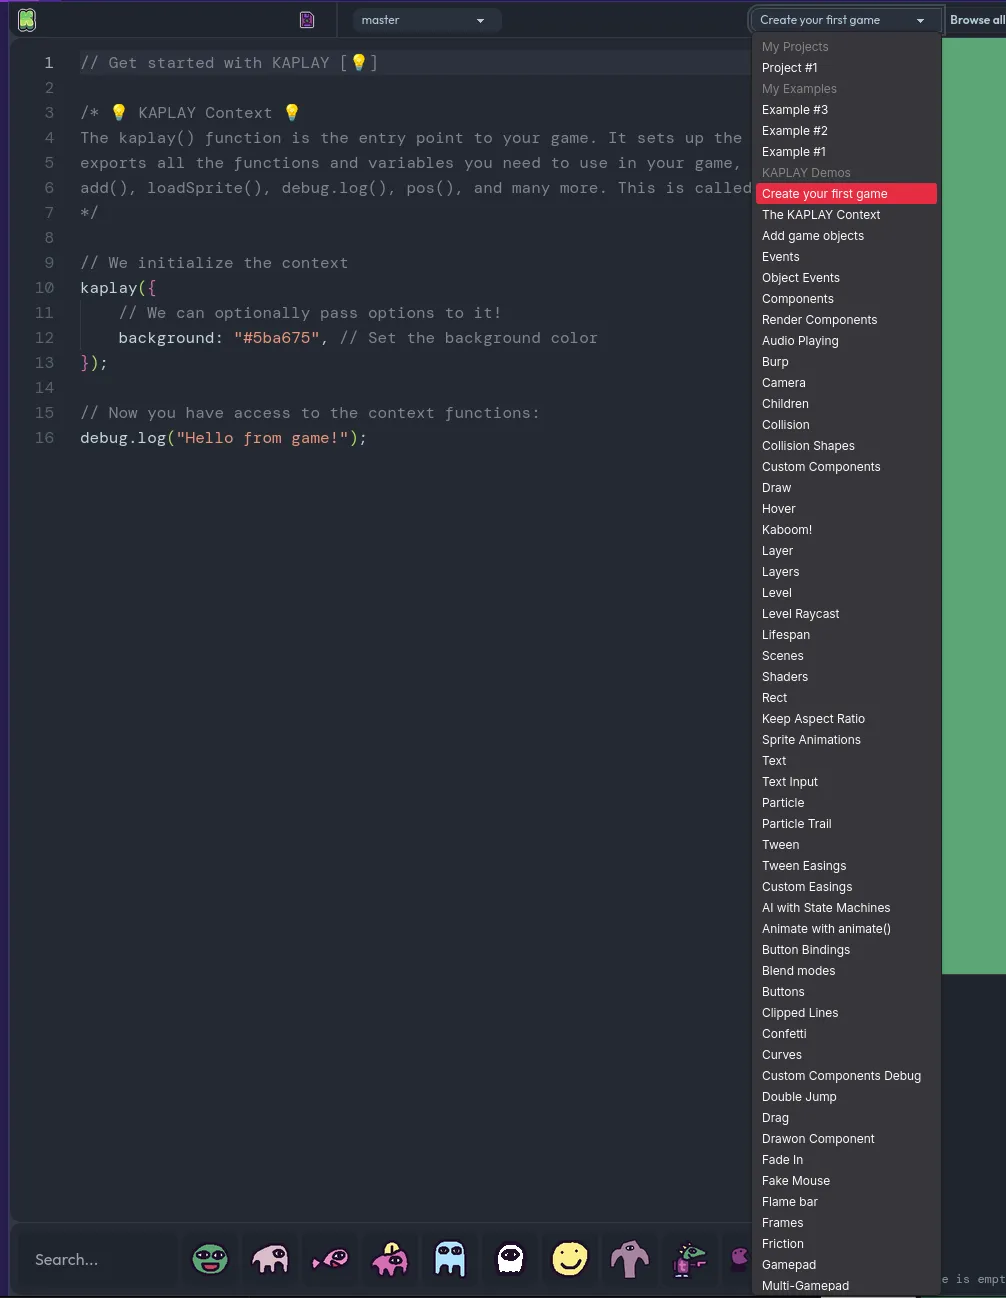Click the purple file icon in top bar

point(307,20)
